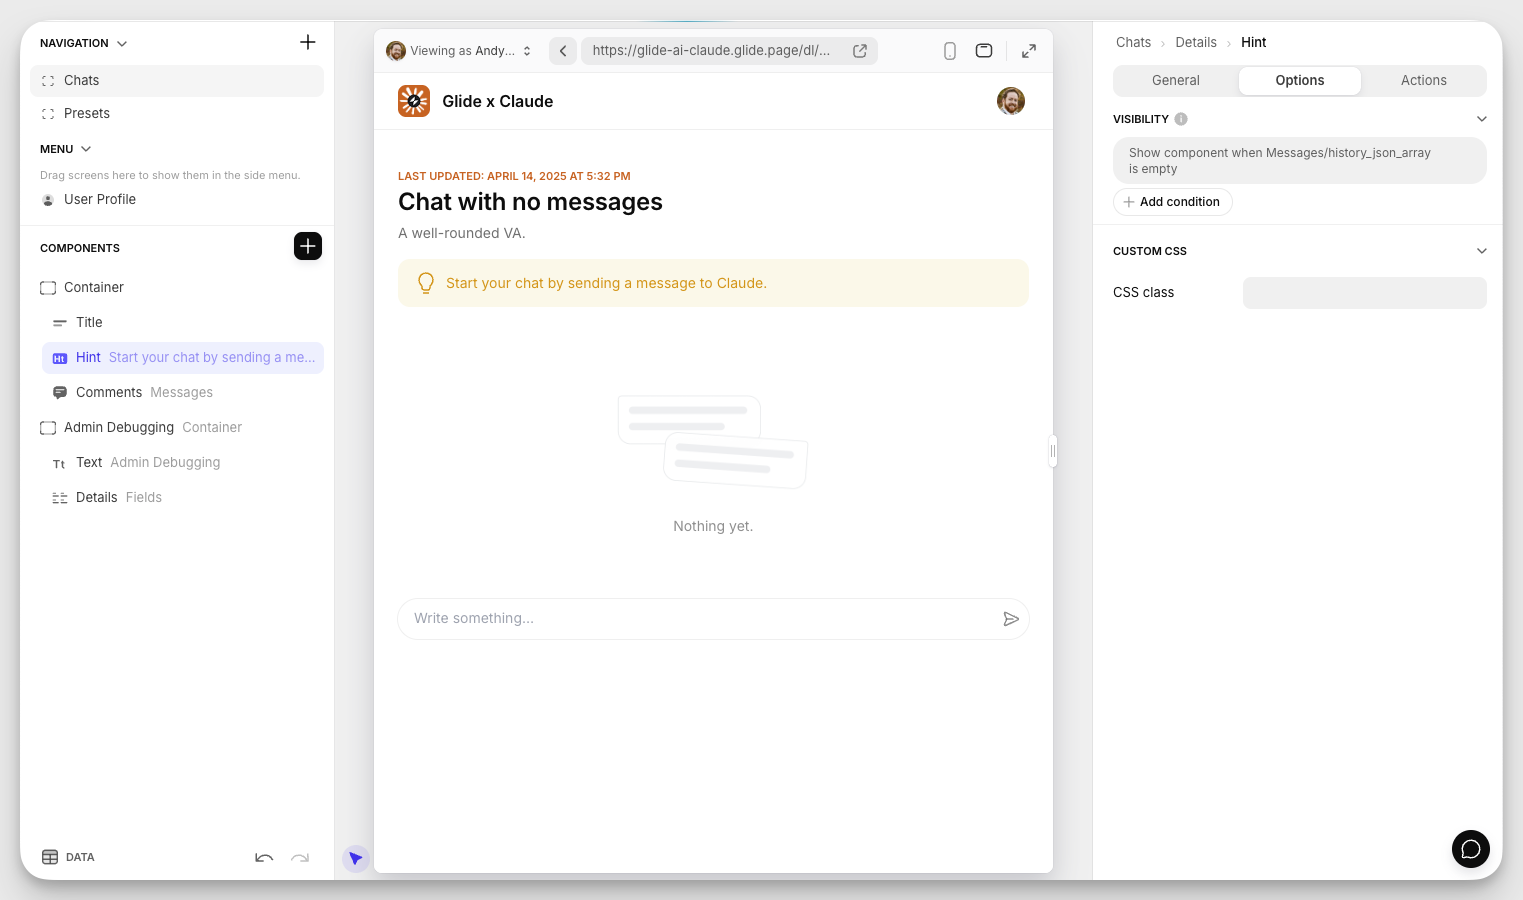
Task: Collapse the Visibility section
Action: [x=1482, y=119]
